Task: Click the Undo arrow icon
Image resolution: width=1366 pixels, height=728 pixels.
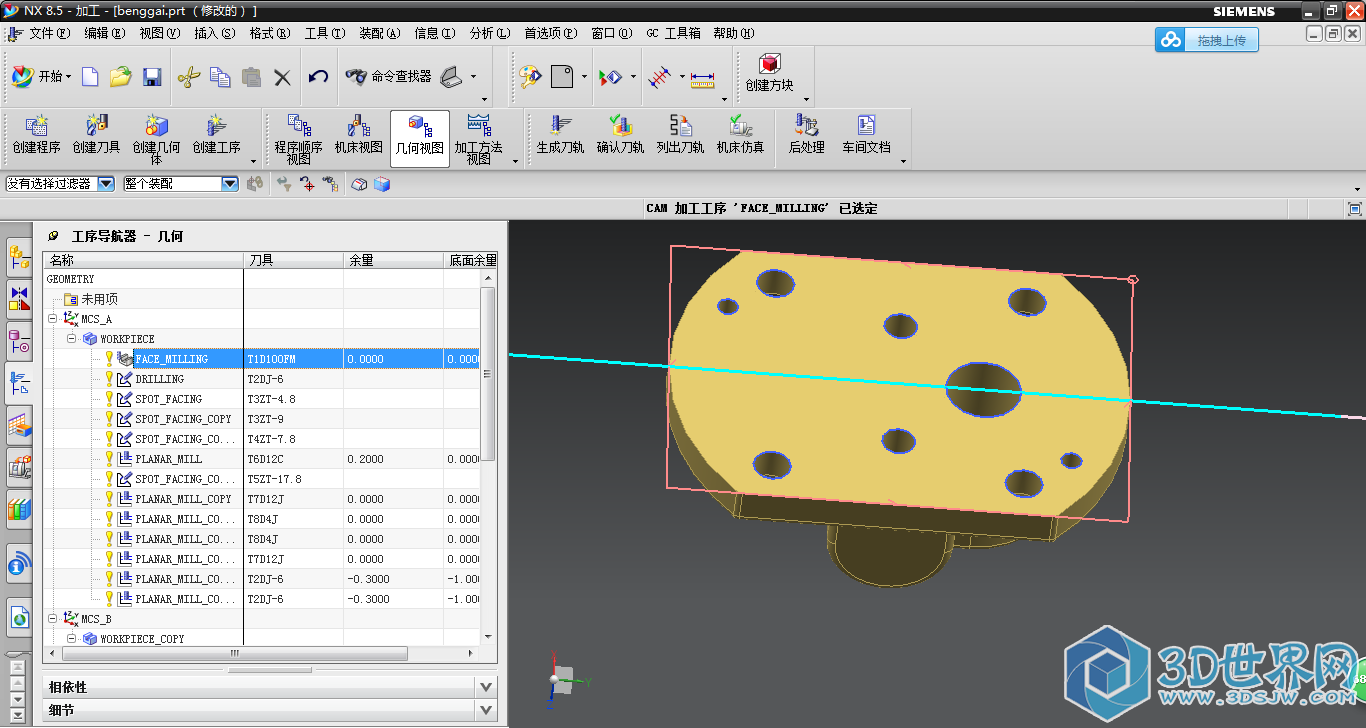Action: coord(318,76)
